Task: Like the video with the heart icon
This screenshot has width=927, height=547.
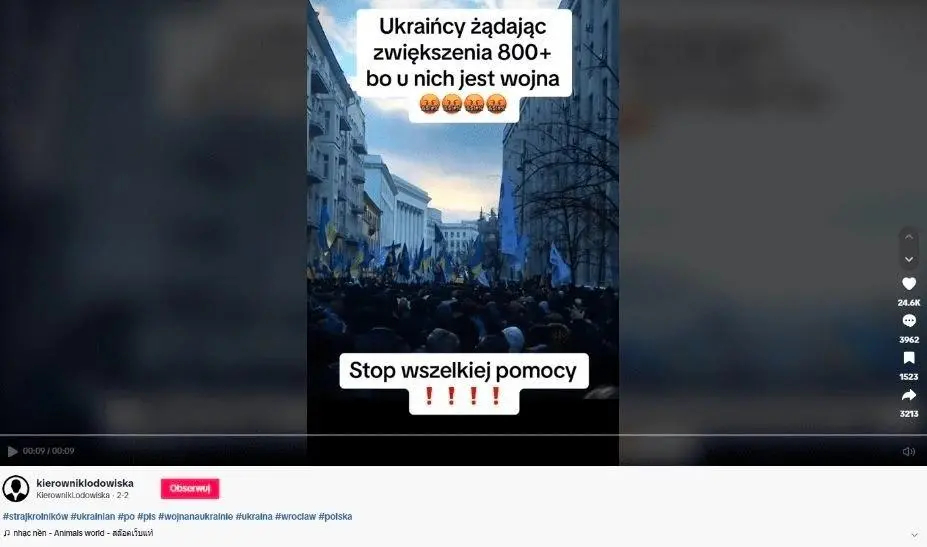Action: point(909,284)
